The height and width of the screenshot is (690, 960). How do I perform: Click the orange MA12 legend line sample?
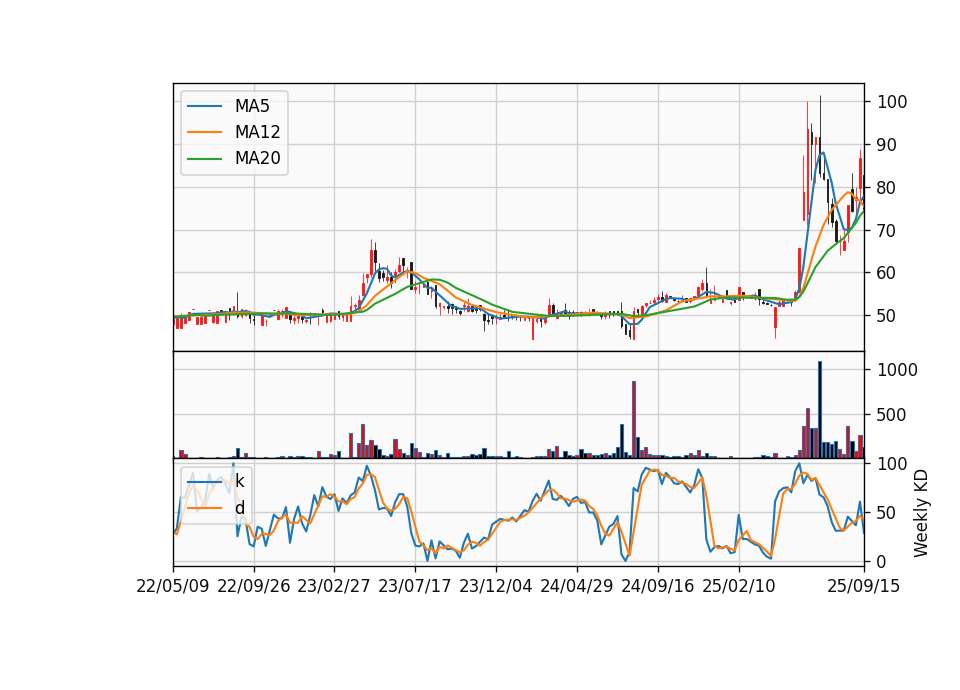pos(204,132)
